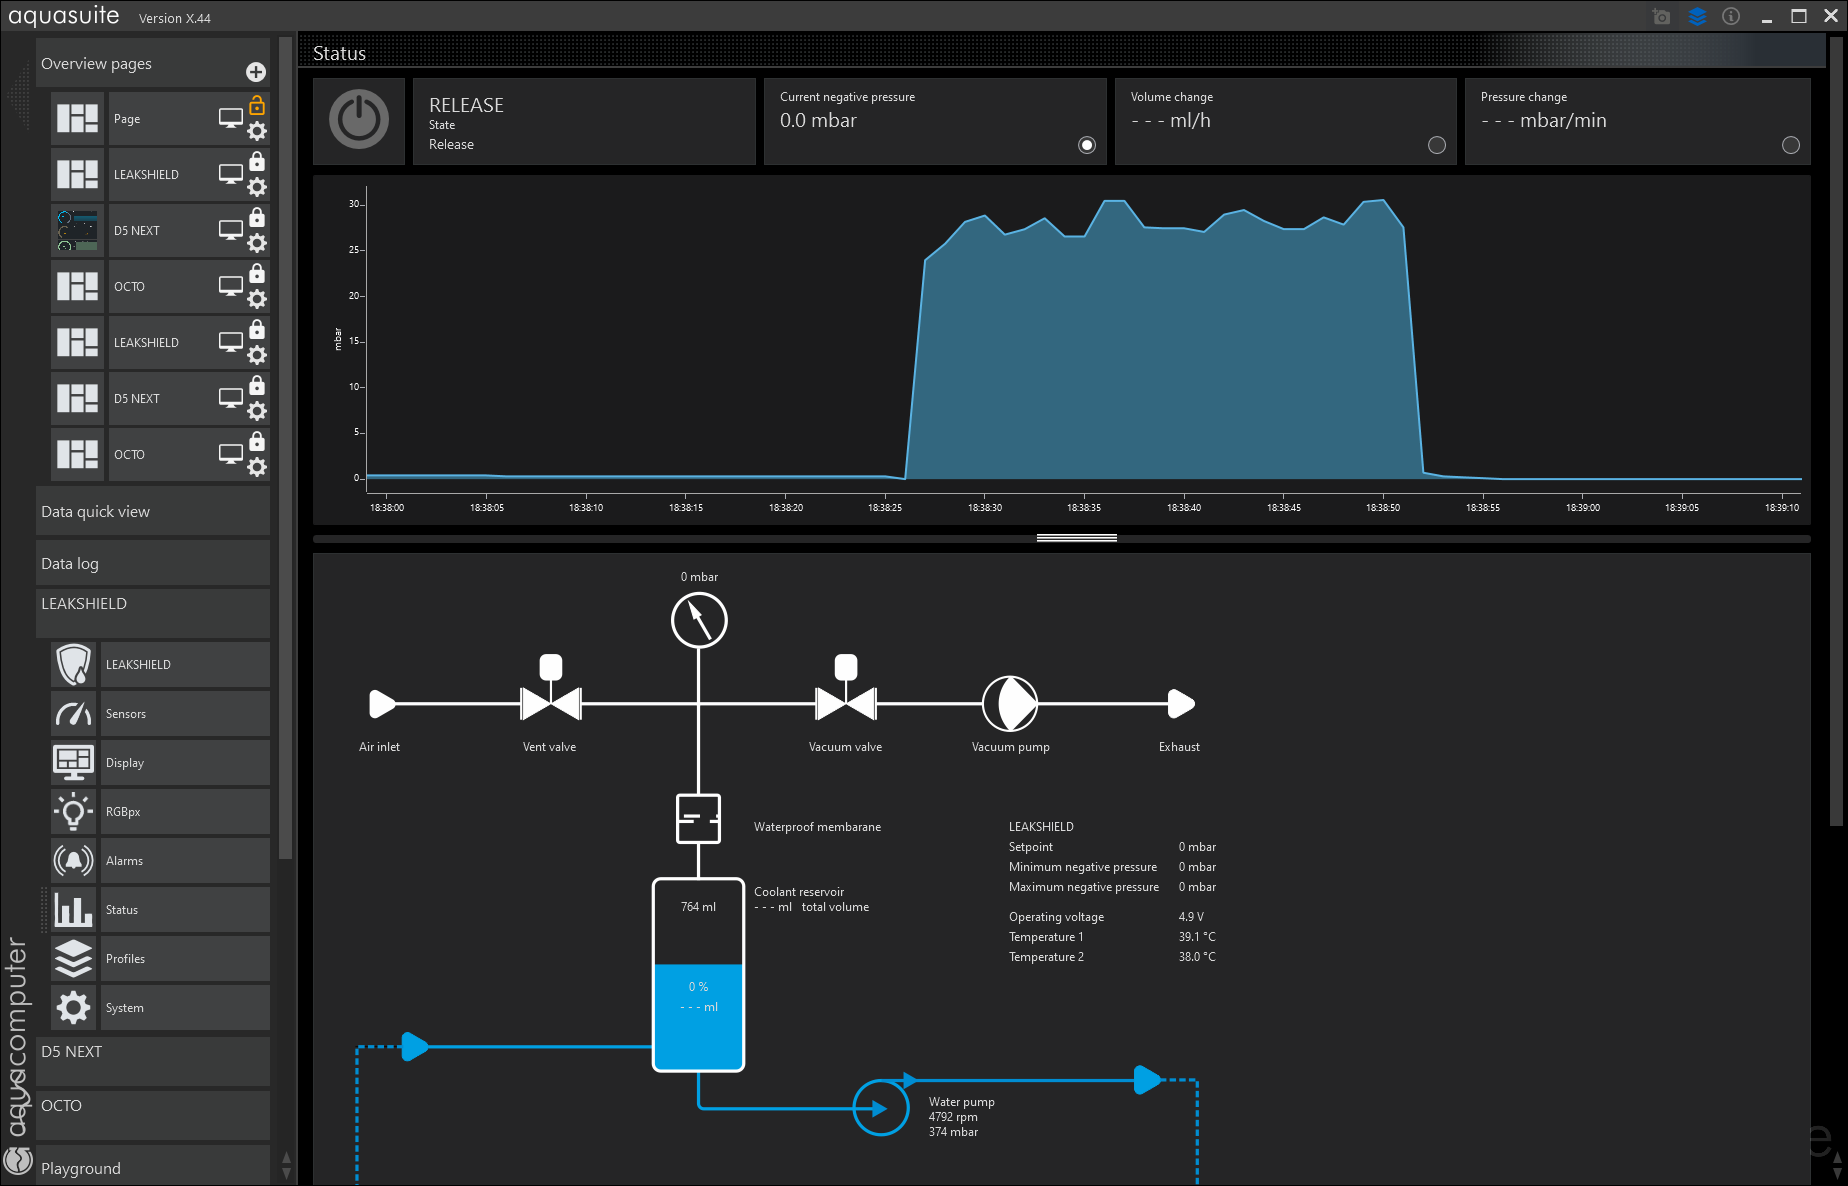Select Volume change radio button

tap(1437, 145)
